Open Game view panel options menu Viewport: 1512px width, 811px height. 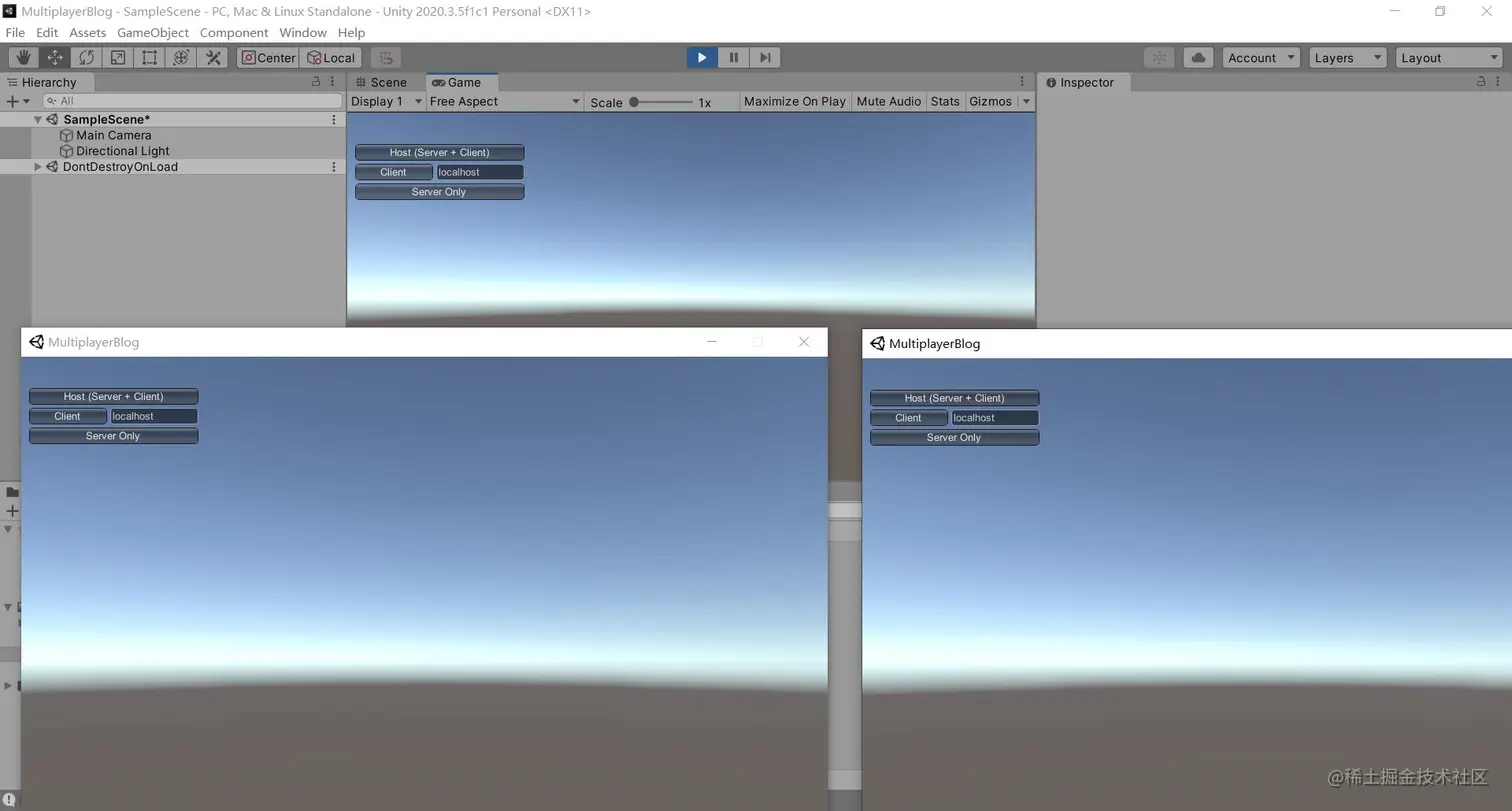1022,82
